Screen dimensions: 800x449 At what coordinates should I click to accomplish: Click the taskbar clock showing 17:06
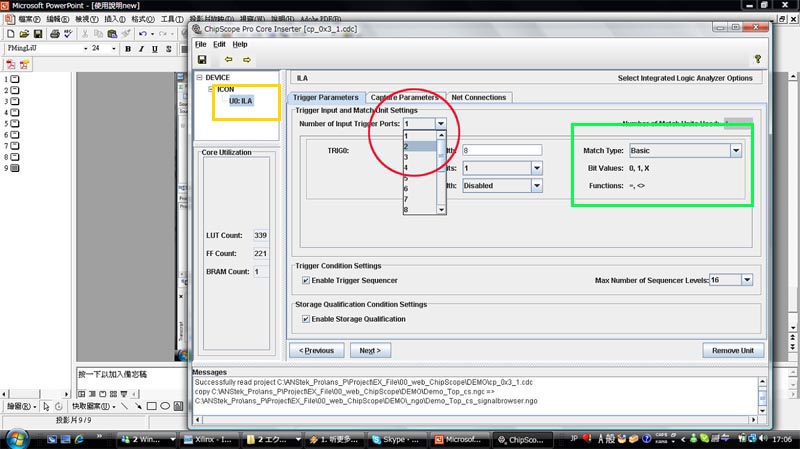click(x=782, y=439)
